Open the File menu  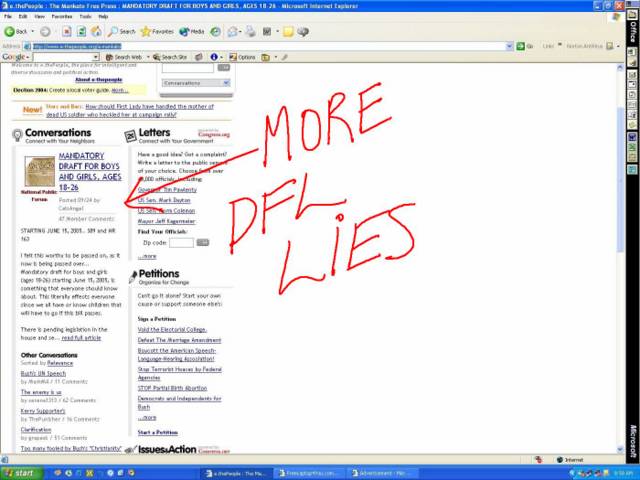[8, 16]
